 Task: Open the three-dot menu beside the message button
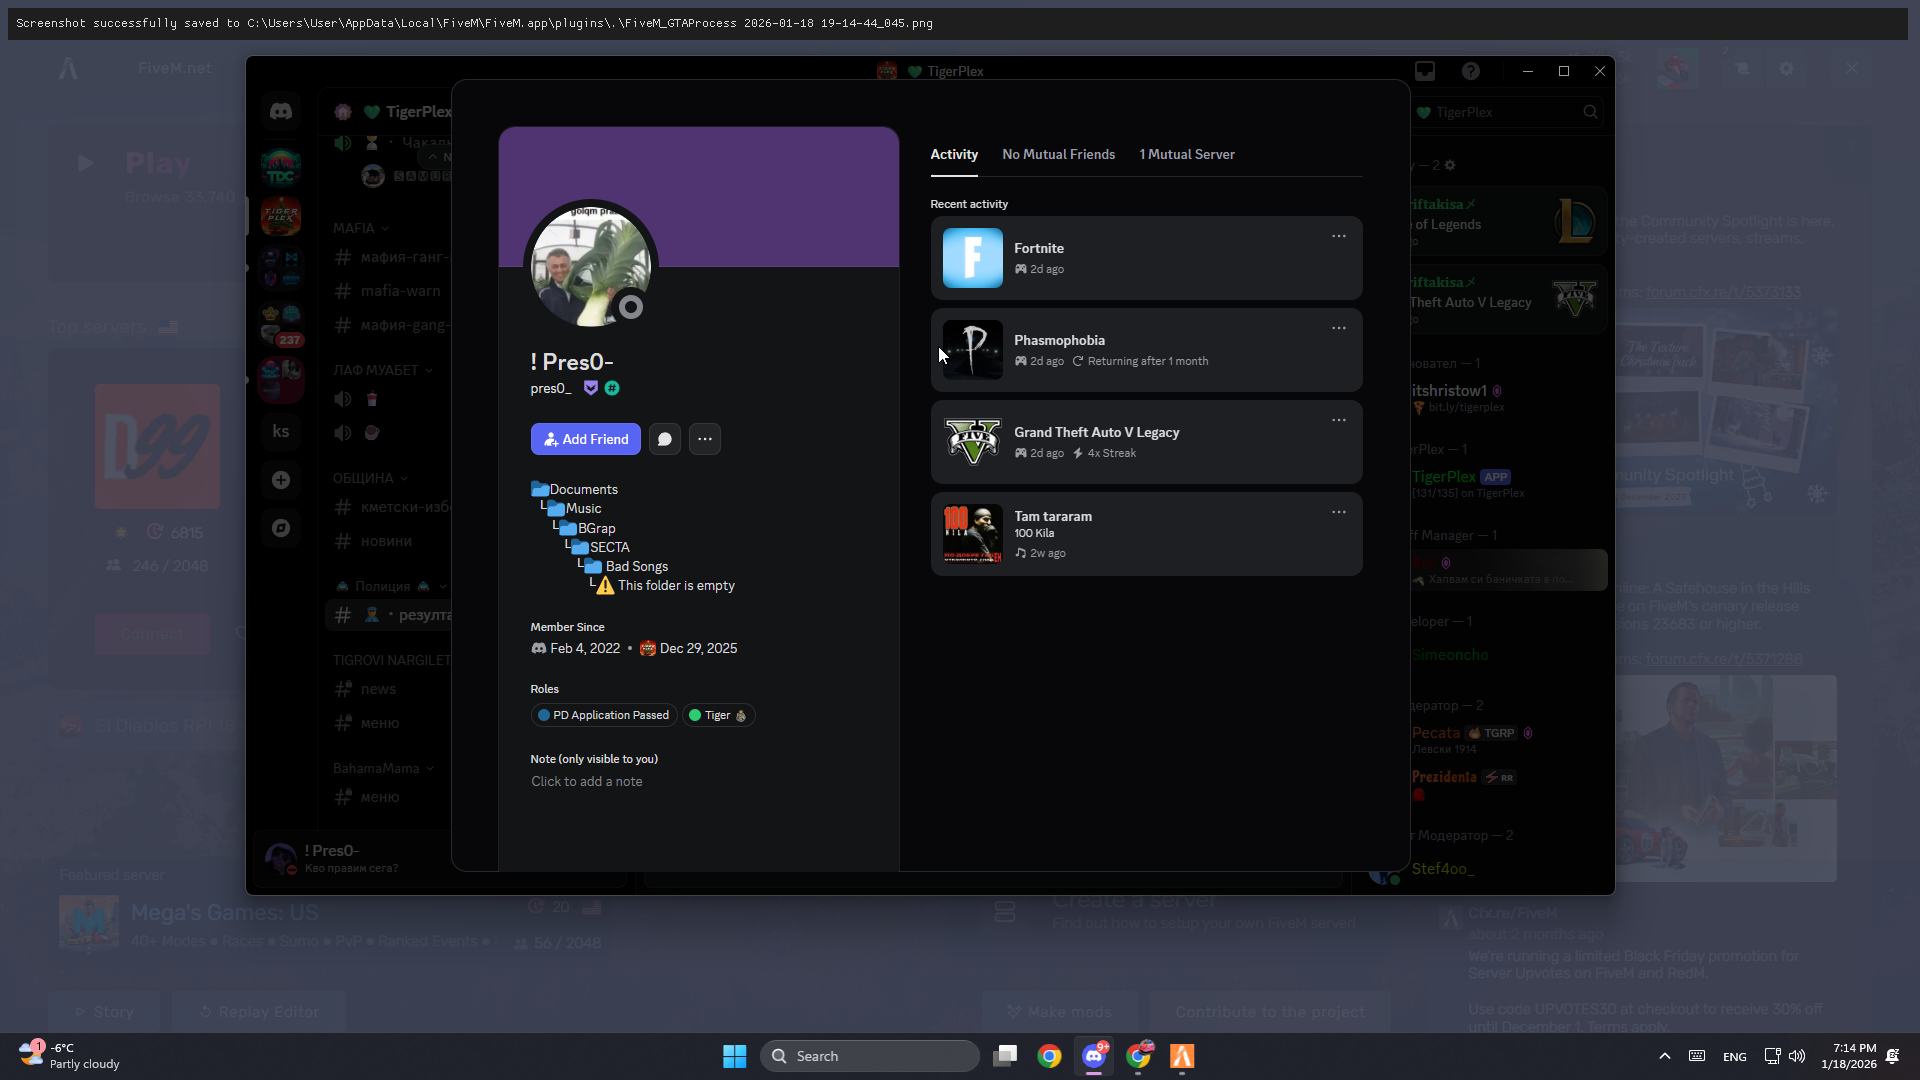click(x=704, y=439)
